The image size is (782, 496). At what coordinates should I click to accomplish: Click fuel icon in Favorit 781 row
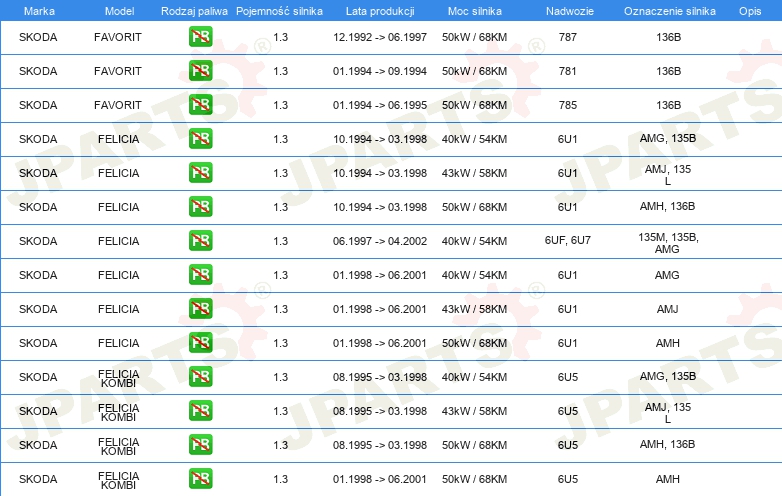click(x=200, y=71)
